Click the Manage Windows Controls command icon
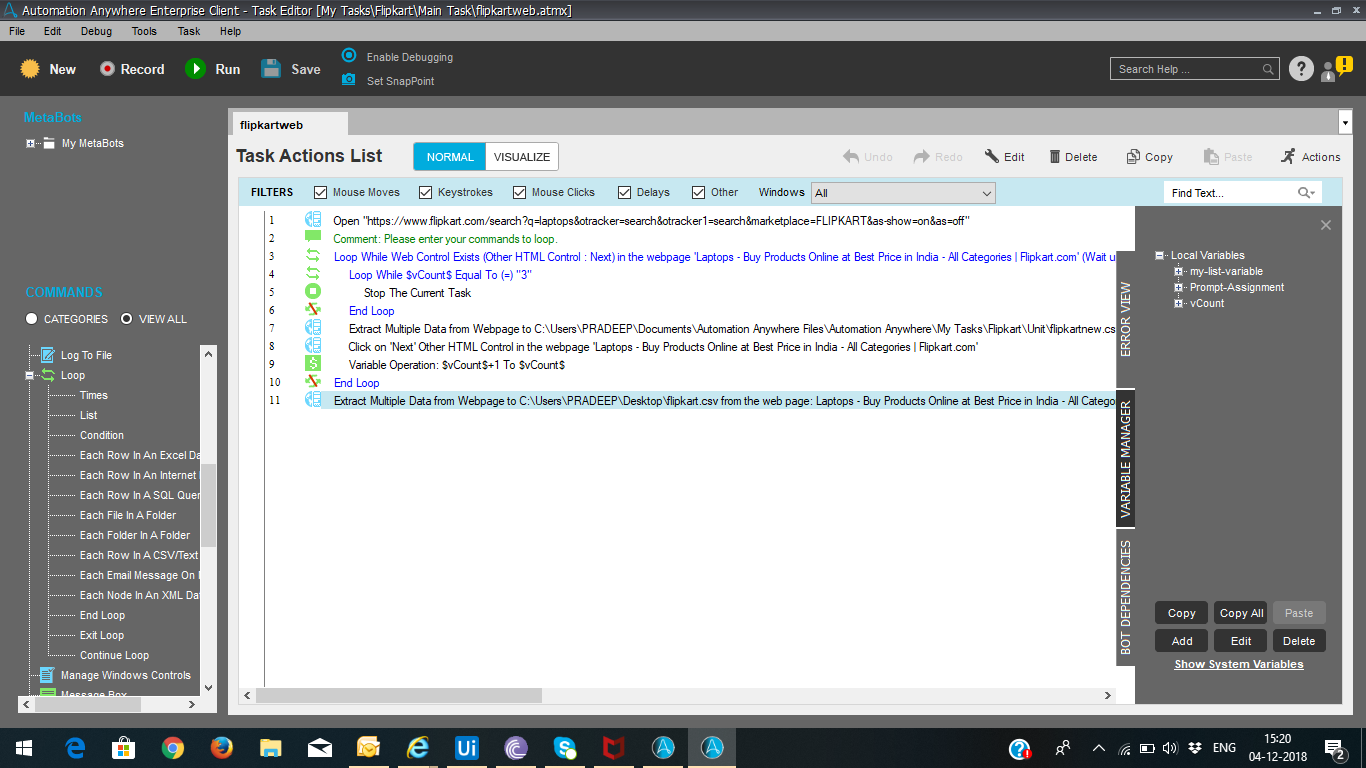 click(47, 675)
